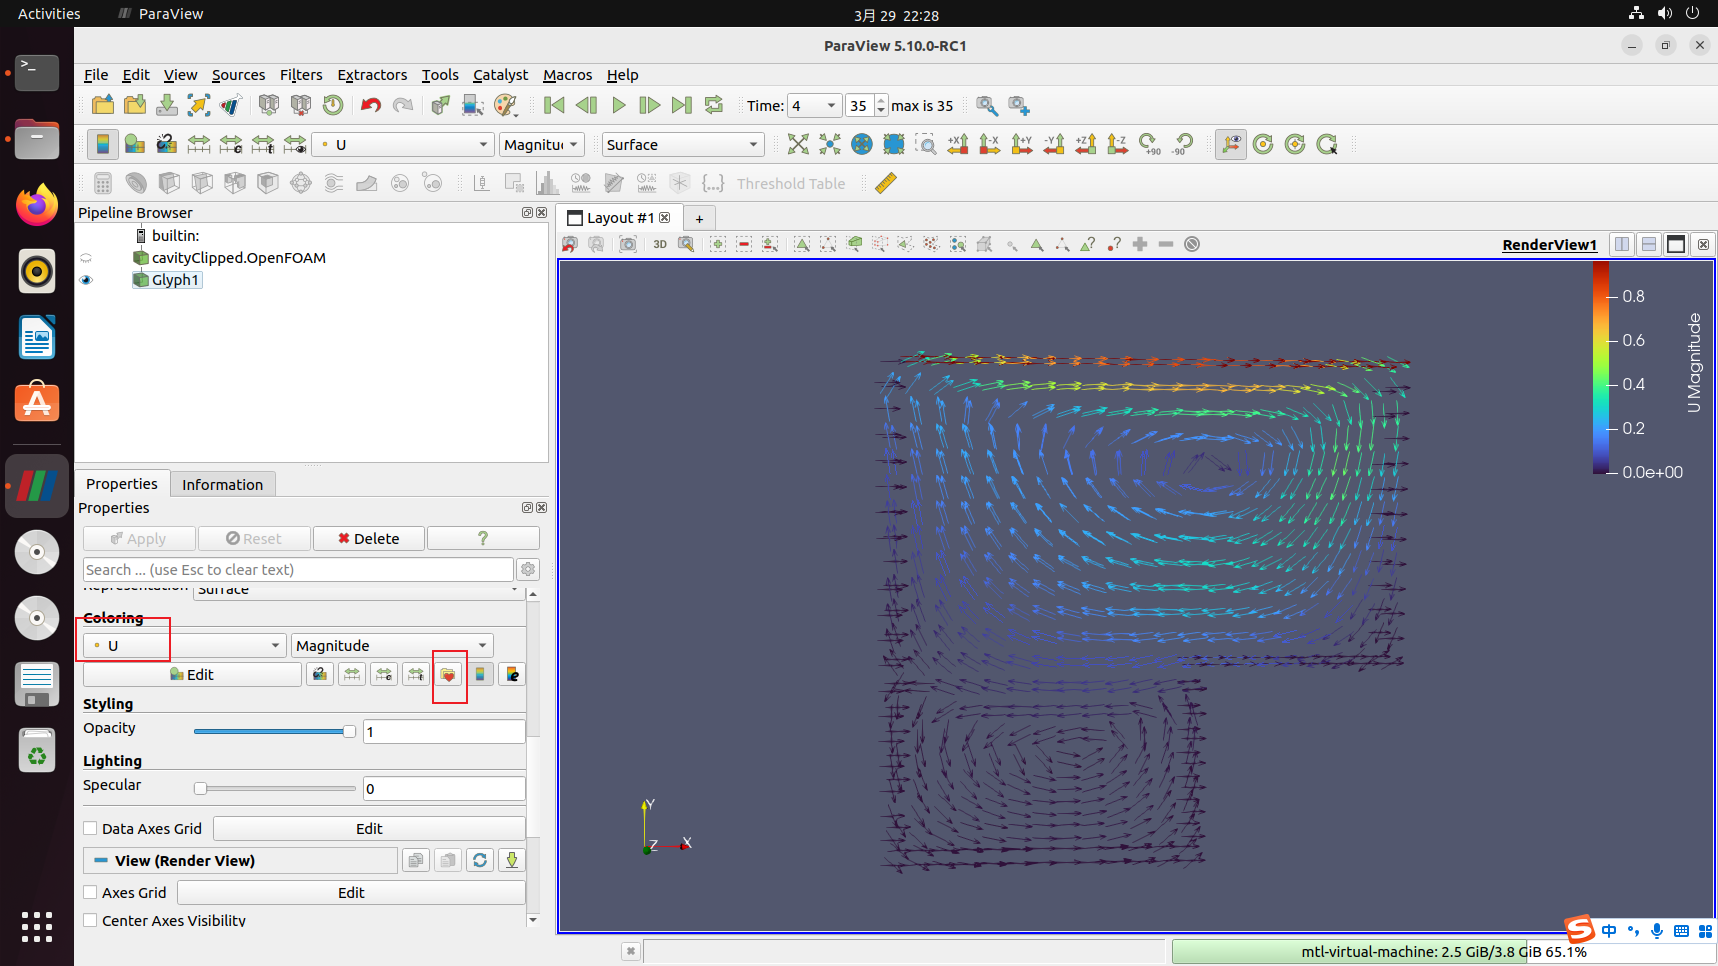The image size is (1718, 966).
Task: Open Coloring U array dropdown in Properties
Action: point(185,646)
